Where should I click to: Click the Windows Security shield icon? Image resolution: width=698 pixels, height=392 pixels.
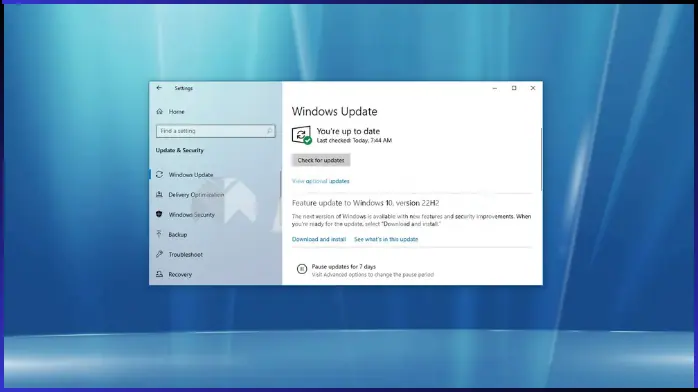coord(159,214)
